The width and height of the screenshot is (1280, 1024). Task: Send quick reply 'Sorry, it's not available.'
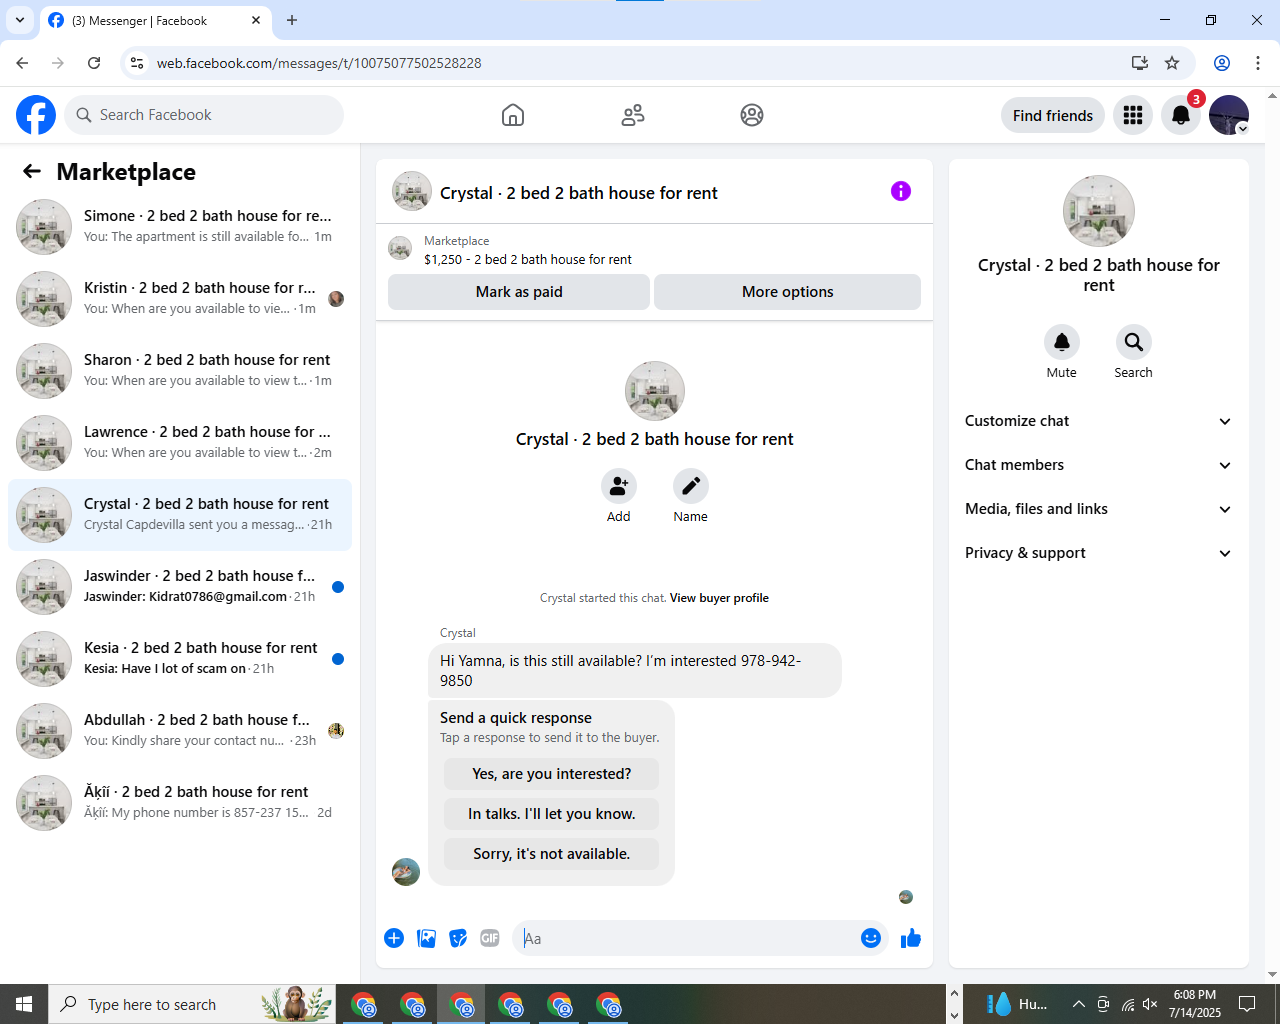coord(551,854)
